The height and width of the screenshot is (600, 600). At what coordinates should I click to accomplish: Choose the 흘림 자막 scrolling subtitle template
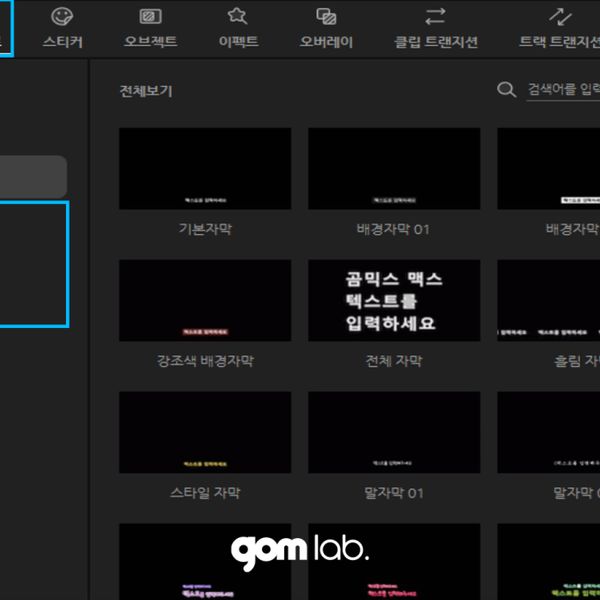click(548, 301)
